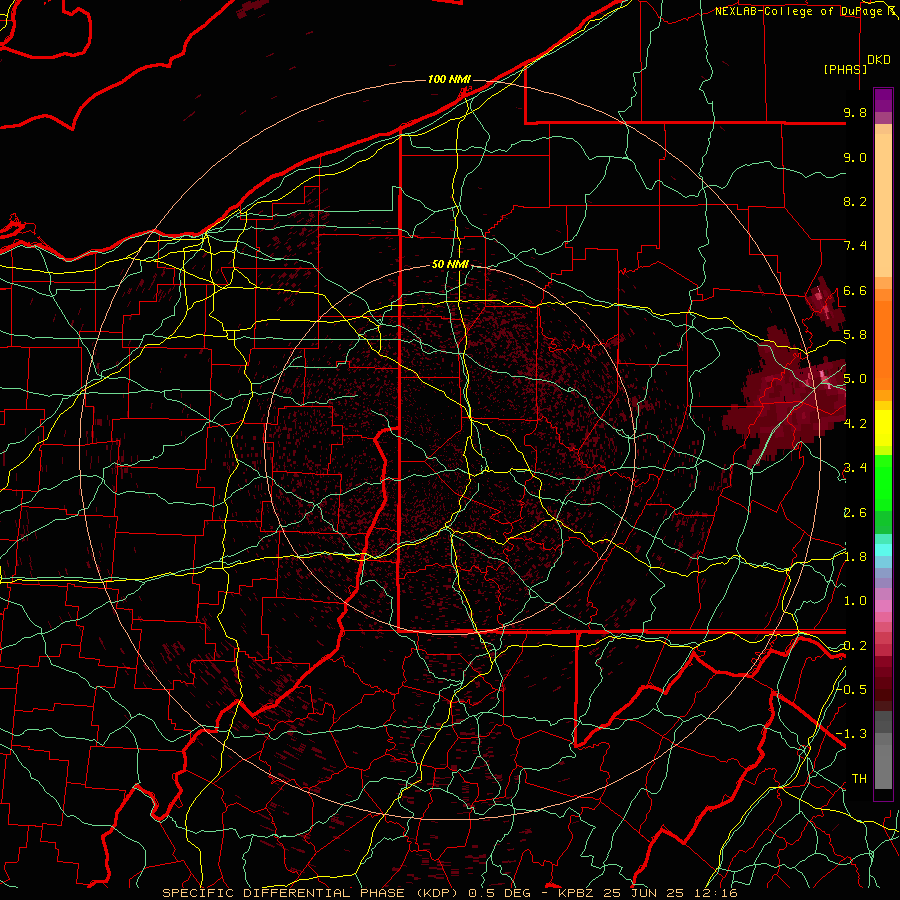Screen dimensions: 900x900
Task: Click the 2.6 legend value
Action: pyautogui.click(x=855, y=513)
